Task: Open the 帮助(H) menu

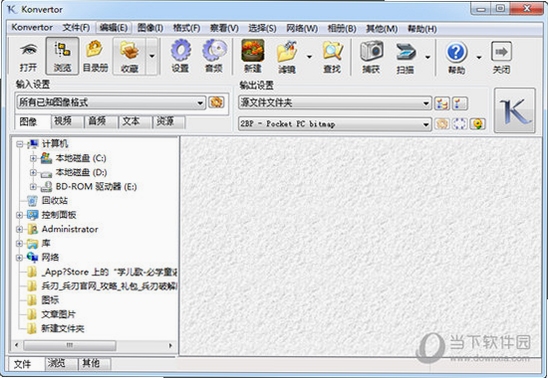Action: pyautogui.click(x=422, y=29)
